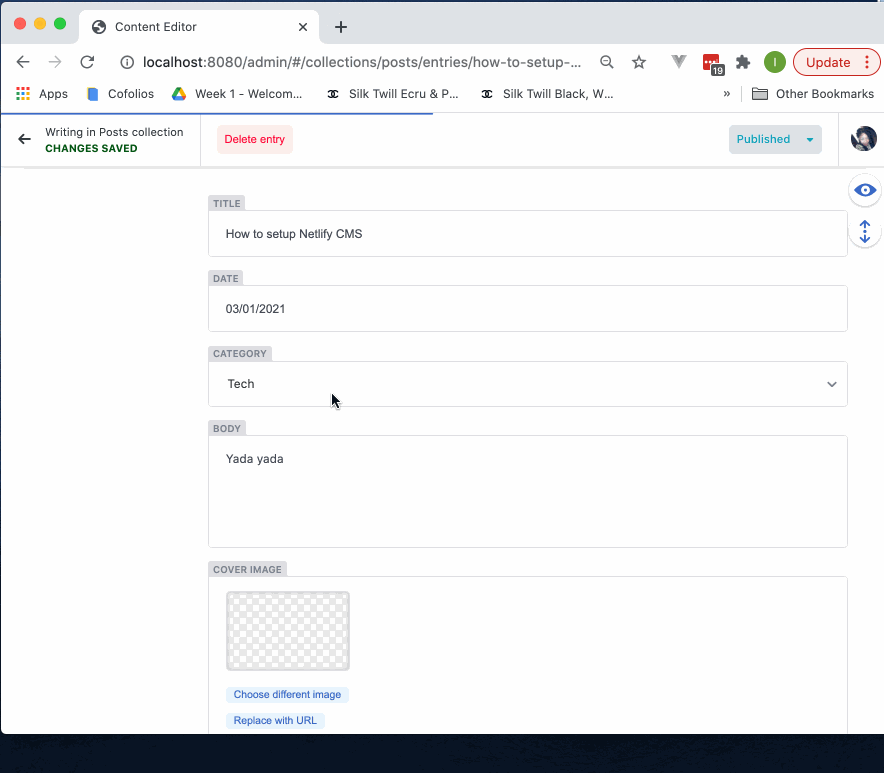This screenshot has height=773, width=884.
Task: Toggle publish state via Published control
Action: pyautogui.click(x=763, y=139)
